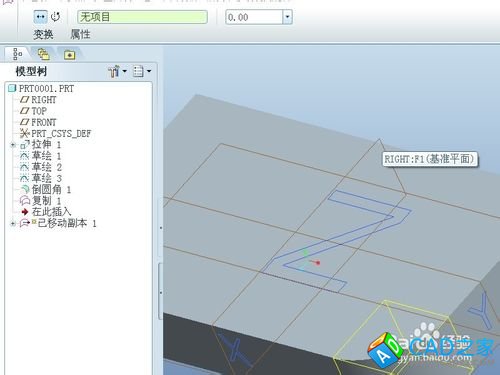Select the 已移动副本 1 feature

[x=67, y=223]
